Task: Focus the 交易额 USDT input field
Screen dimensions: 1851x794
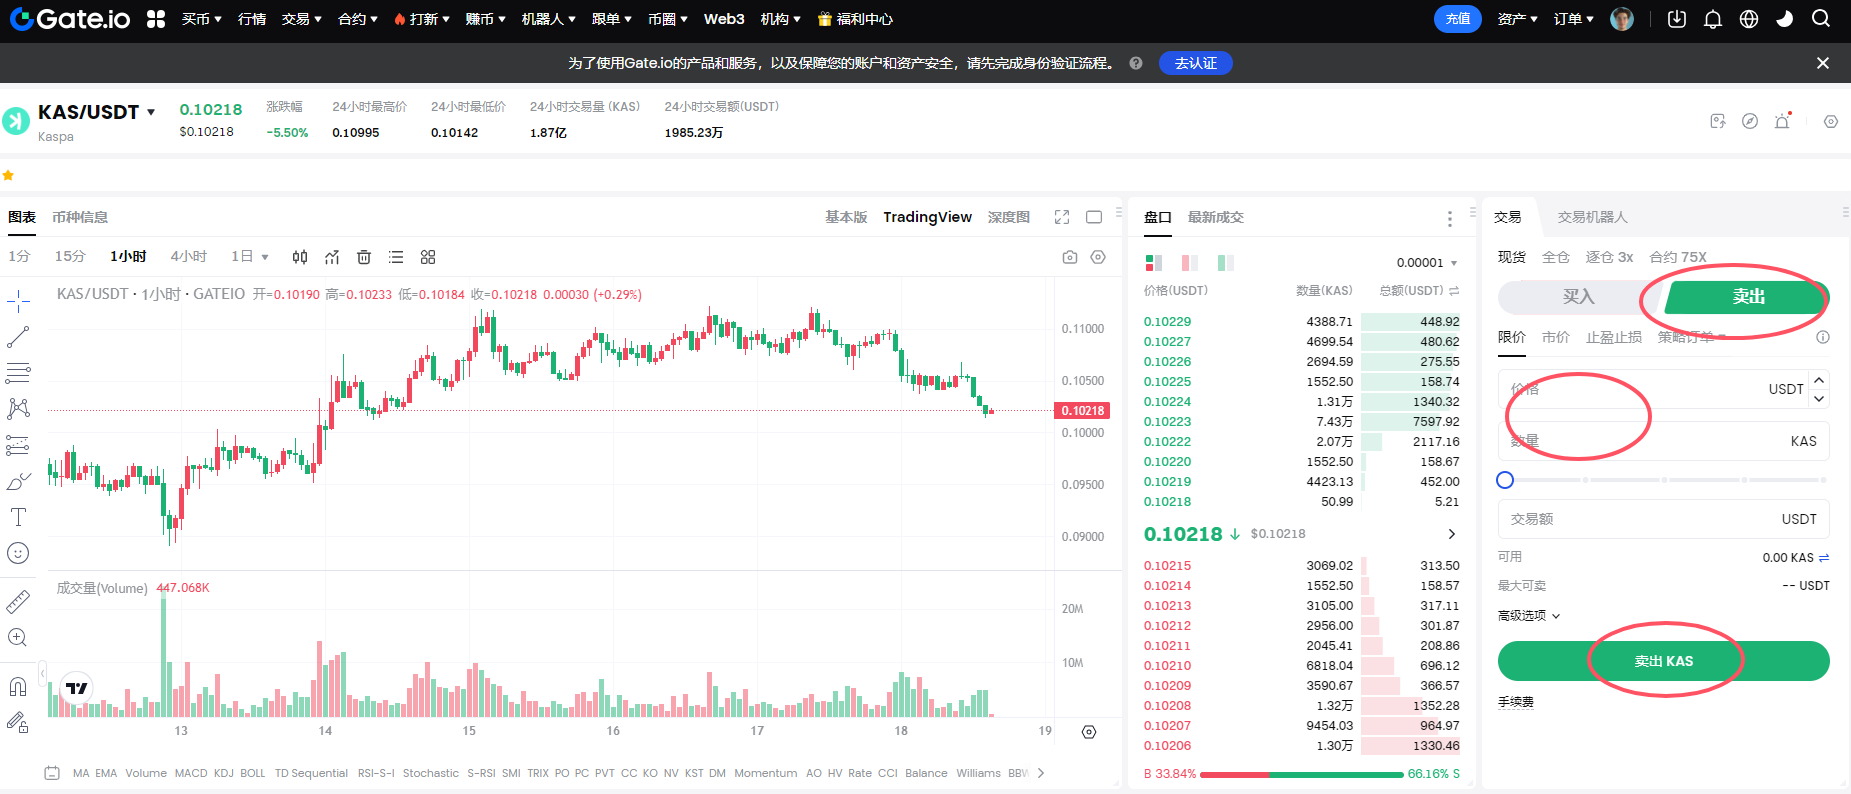Action: point(1663,519)
